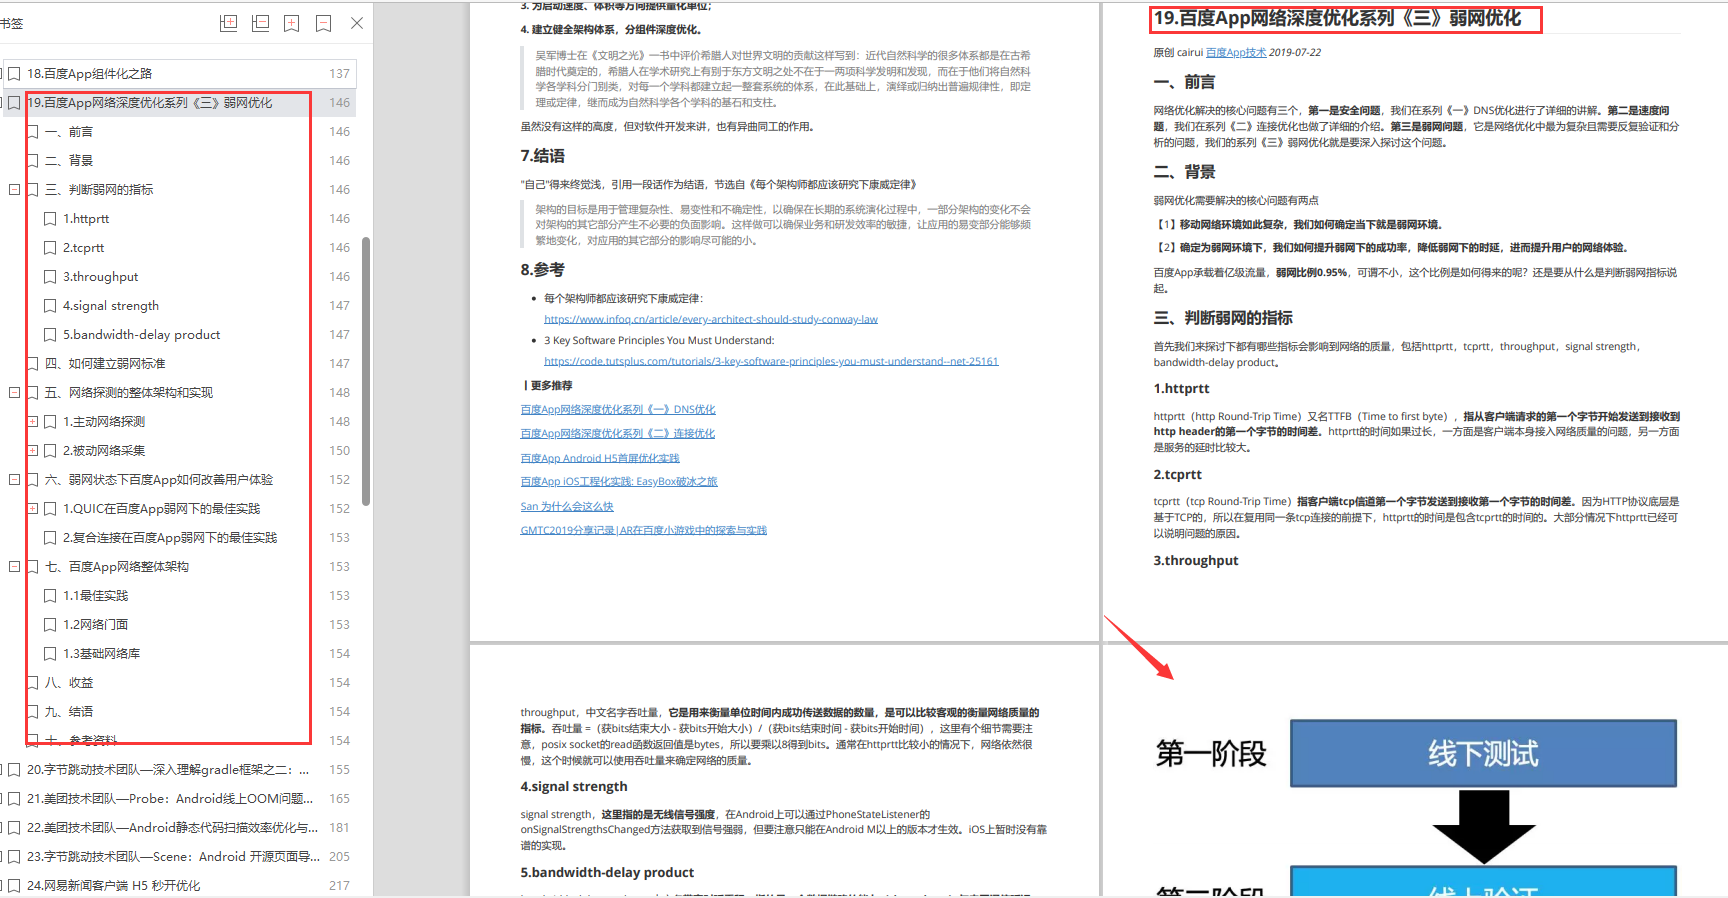The height and width of the screenshot is (898, 1728).
Task: Click the bookmark icon beside 八、收益
Action: 32,683
